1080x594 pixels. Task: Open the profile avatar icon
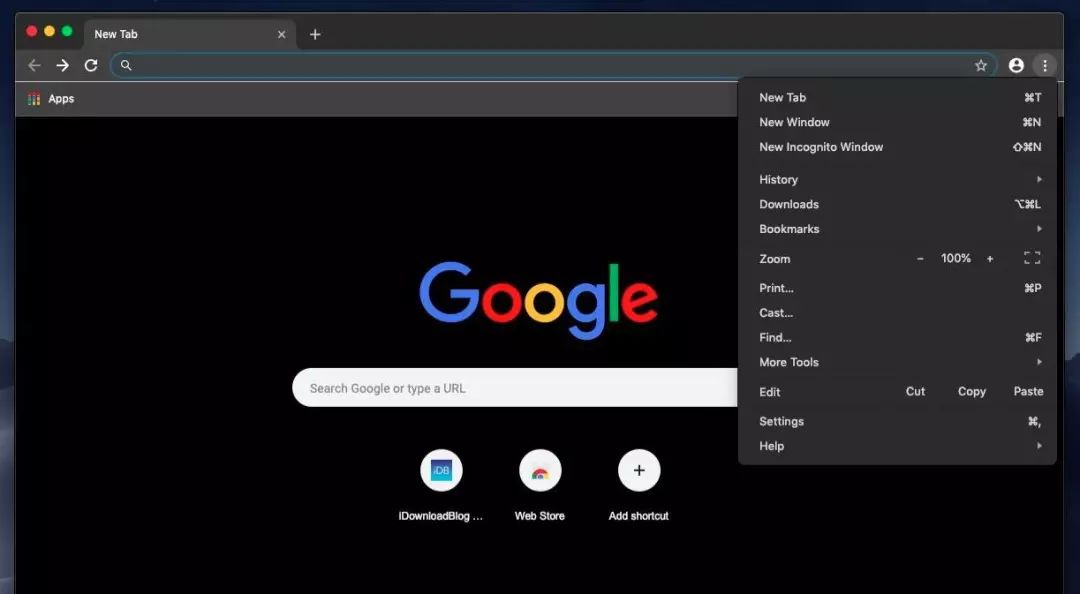[x=1016, y=65]
